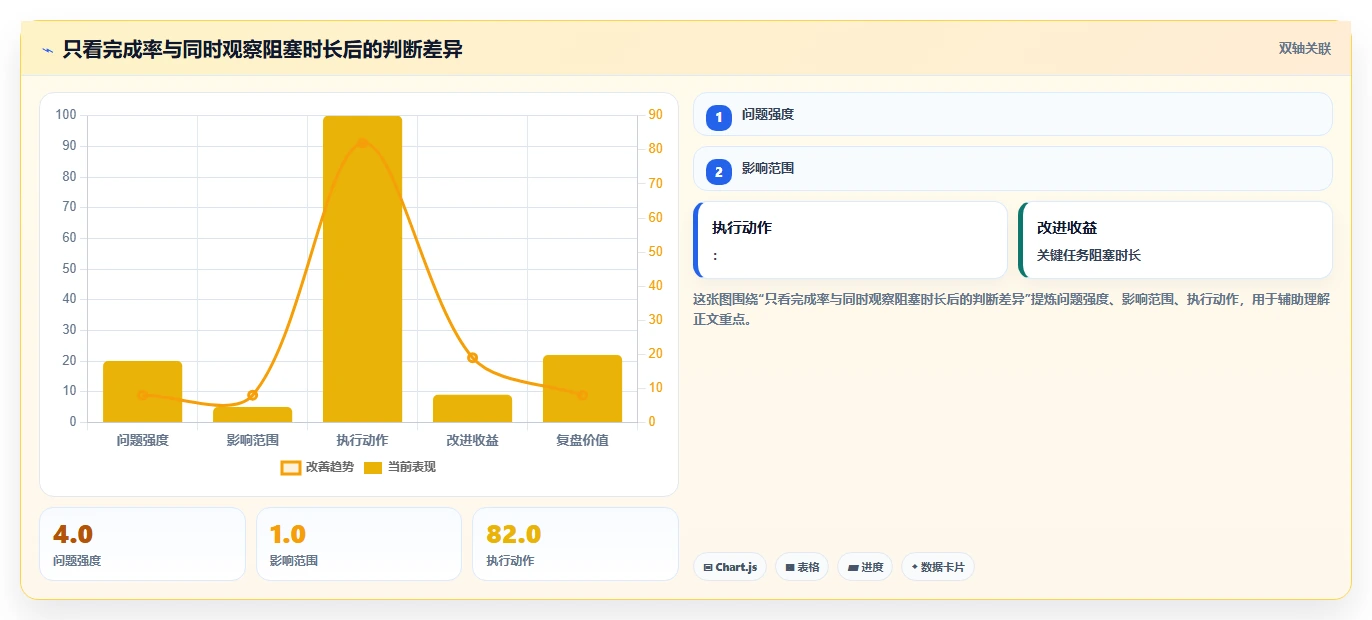Click the 82.0 执行动作 stat card
This screenshot has height=620, width=1372.
pyautogui.click(x=575, y=544)
